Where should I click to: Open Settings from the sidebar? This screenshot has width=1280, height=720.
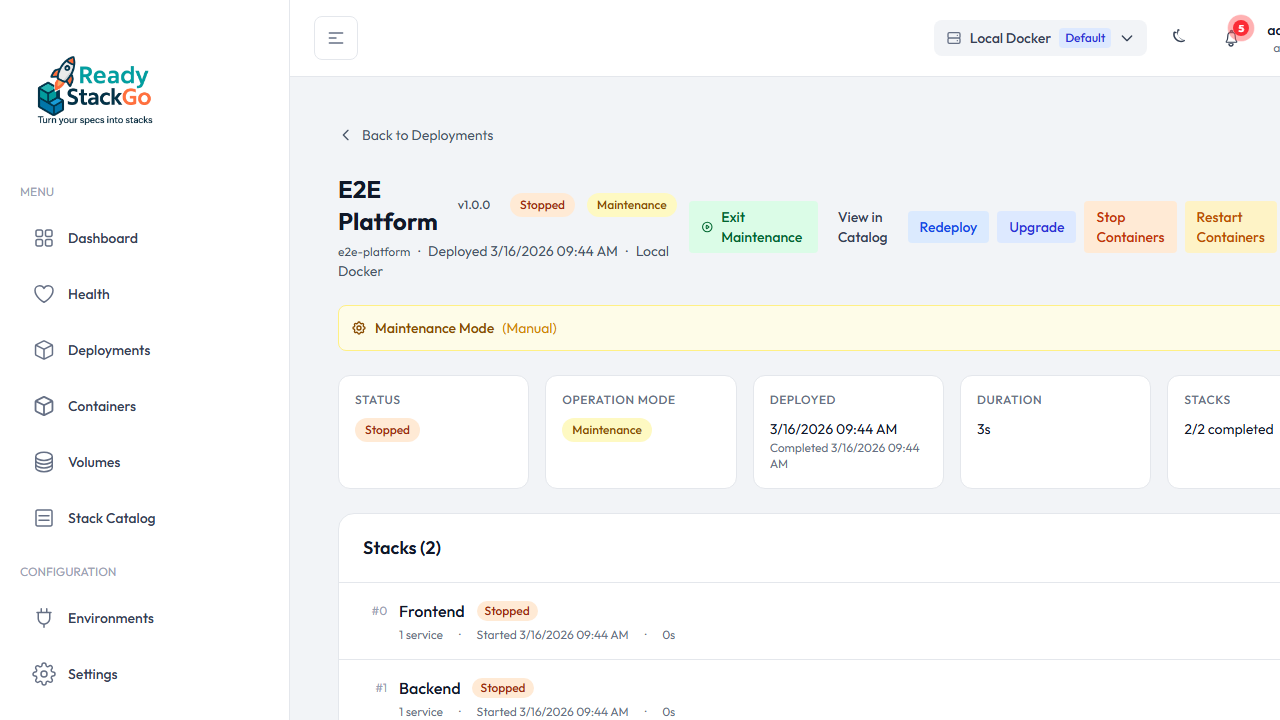pyautogui.click(x=92, y=674)
